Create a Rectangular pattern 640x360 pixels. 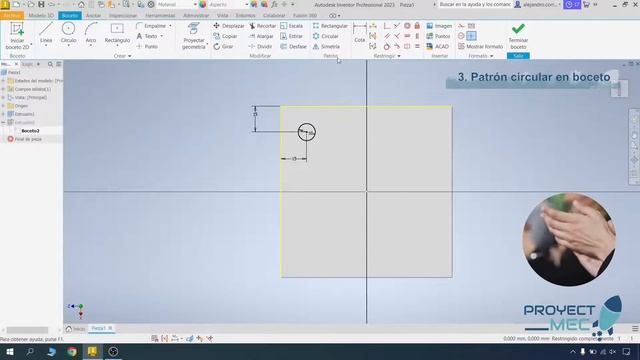coord(330,26)
